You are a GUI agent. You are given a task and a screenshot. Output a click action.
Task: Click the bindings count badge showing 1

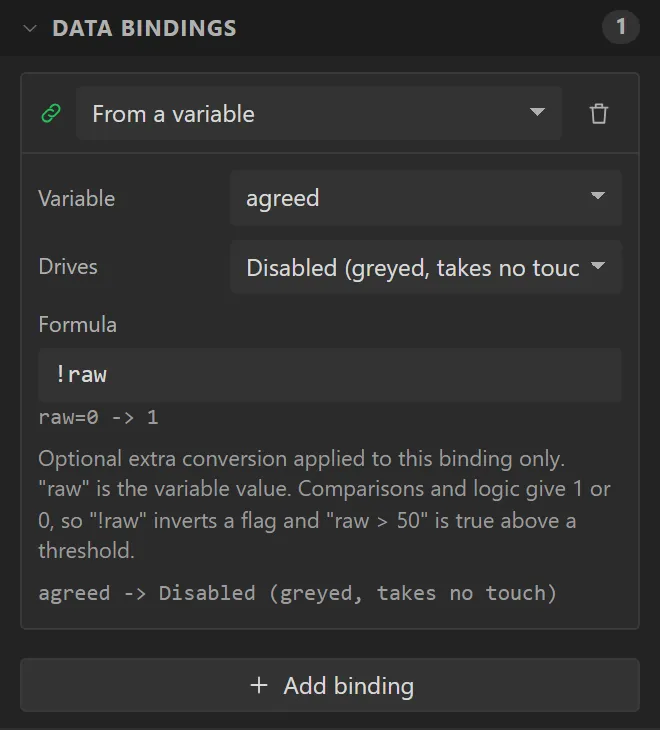[x=620, y=27]
